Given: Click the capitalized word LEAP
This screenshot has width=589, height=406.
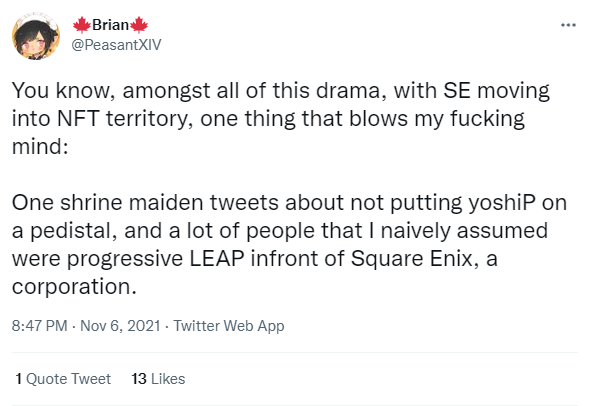Looking at the screenshot, I should pyautogui.click(x=217, y=258).
